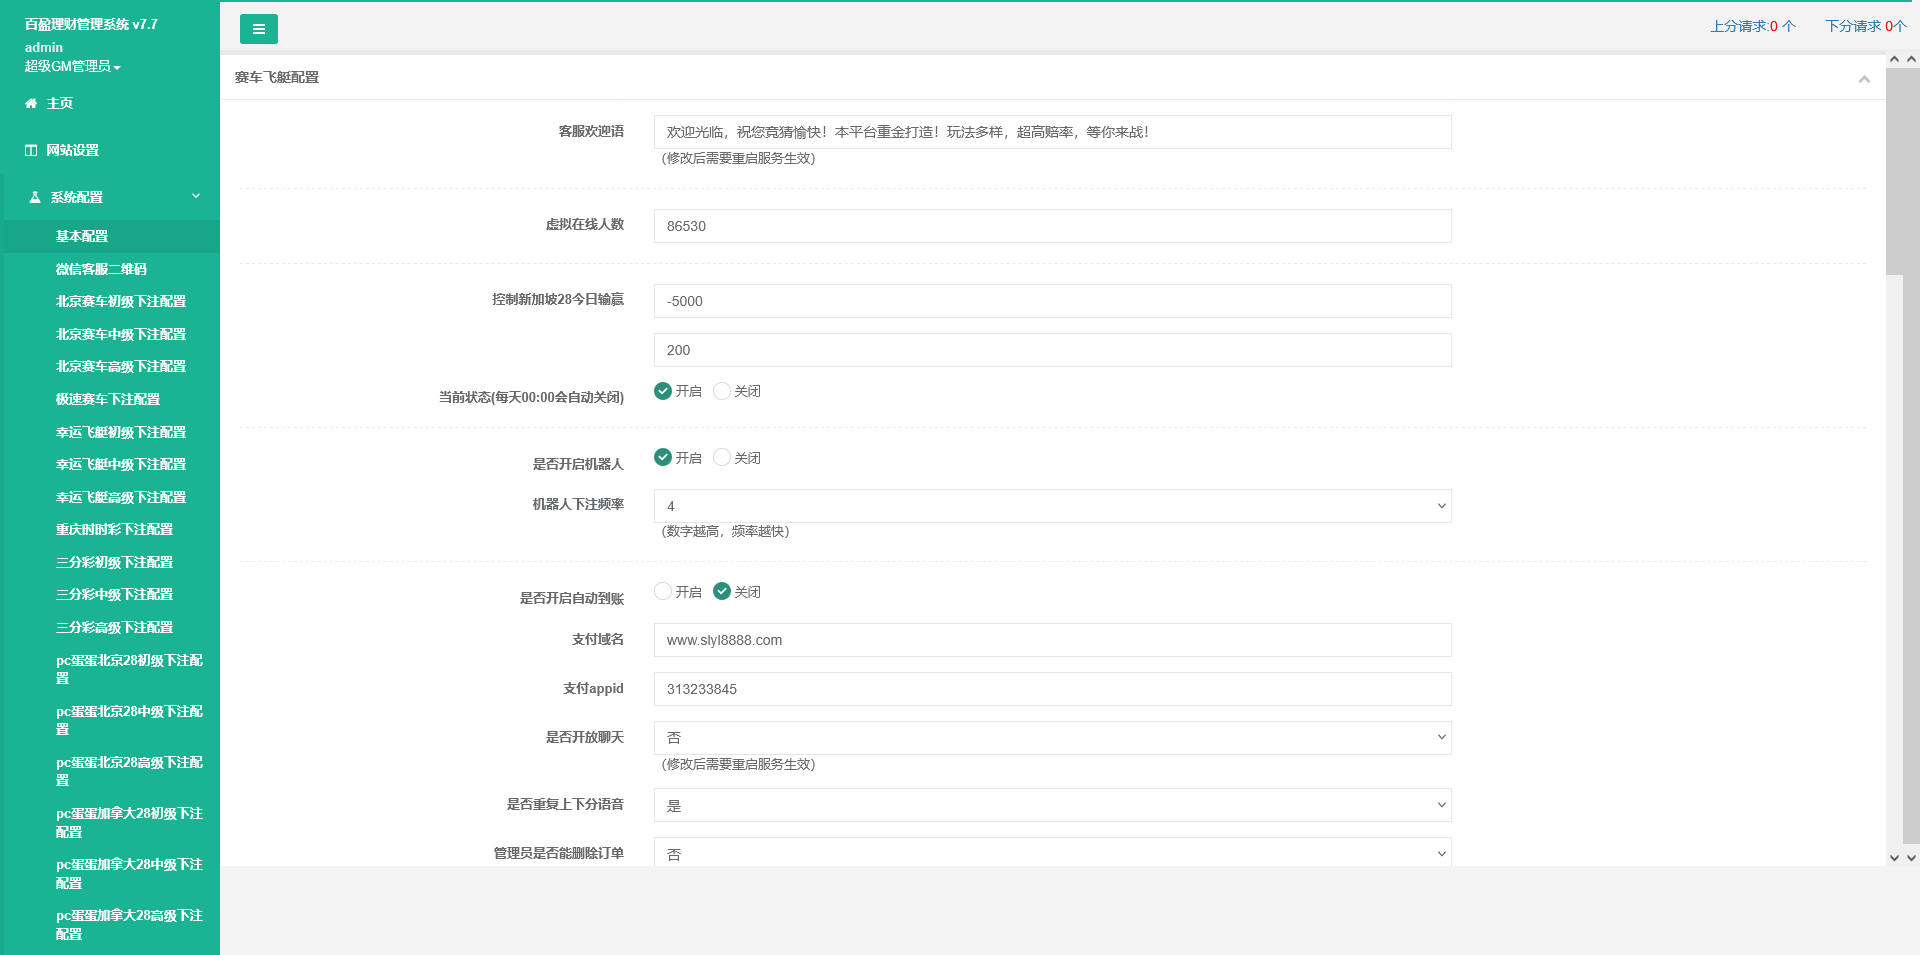1920x955 pixels.
Task: Open the 是否重复上下分语音 dropdown
Action: click(x=1052, y=805)
